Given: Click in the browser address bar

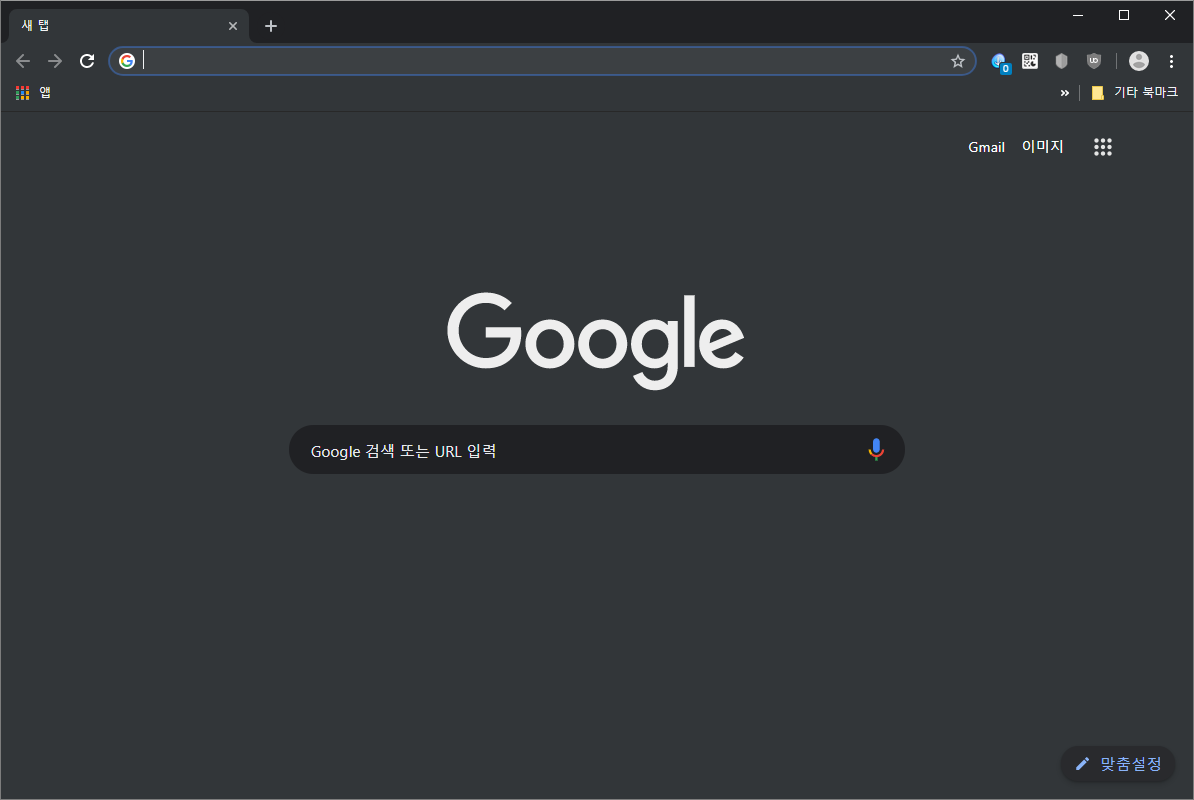Looking at the screenshot, I should pos(544,61).
